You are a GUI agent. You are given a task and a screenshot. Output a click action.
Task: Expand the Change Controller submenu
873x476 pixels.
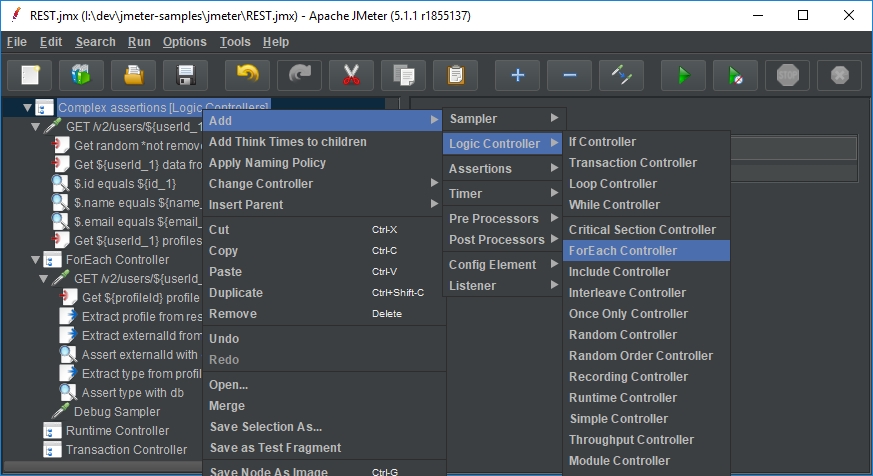(324, 184)
